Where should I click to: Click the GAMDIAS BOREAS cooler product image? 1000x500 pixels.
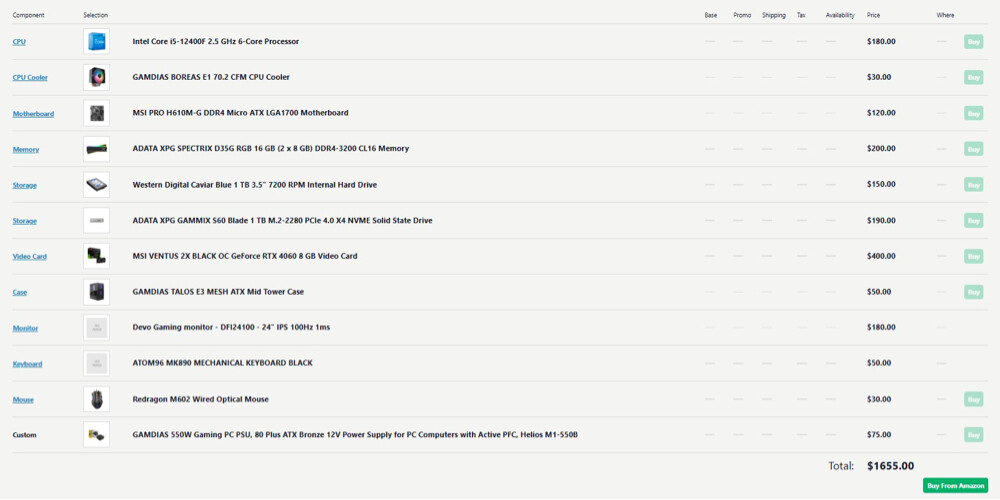(96, 77)
